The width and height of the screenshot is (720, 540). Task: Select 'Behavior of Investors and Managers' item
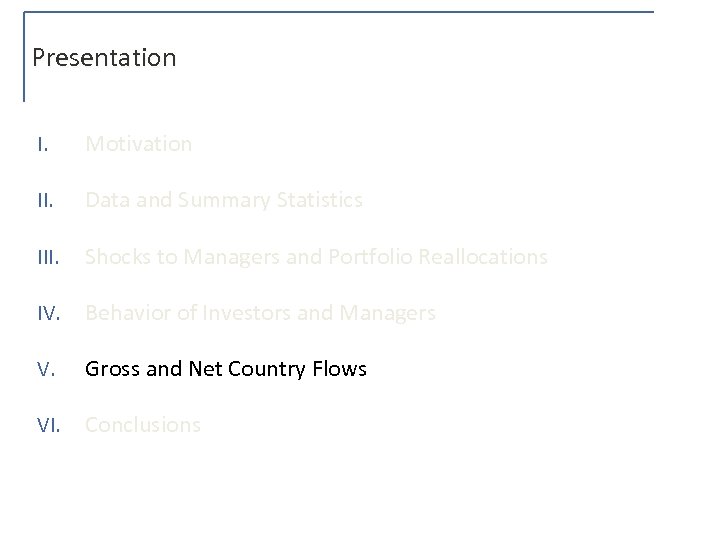260,313
